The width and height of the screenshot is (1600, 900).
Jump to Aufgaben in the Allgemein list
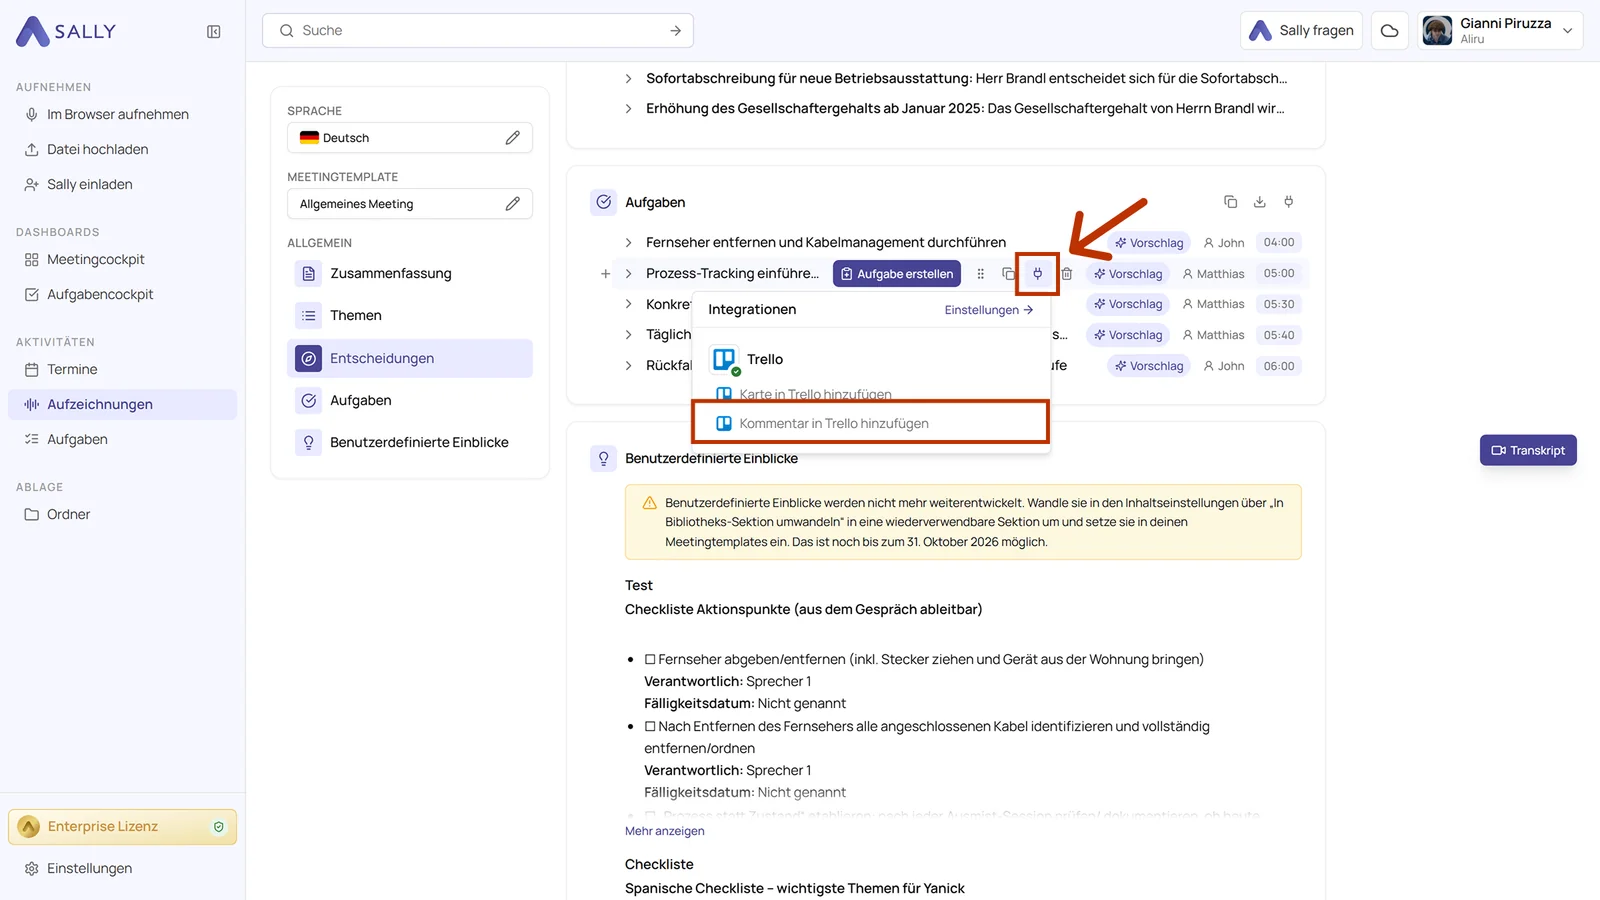pyautogui.click(x=410, y=401)
